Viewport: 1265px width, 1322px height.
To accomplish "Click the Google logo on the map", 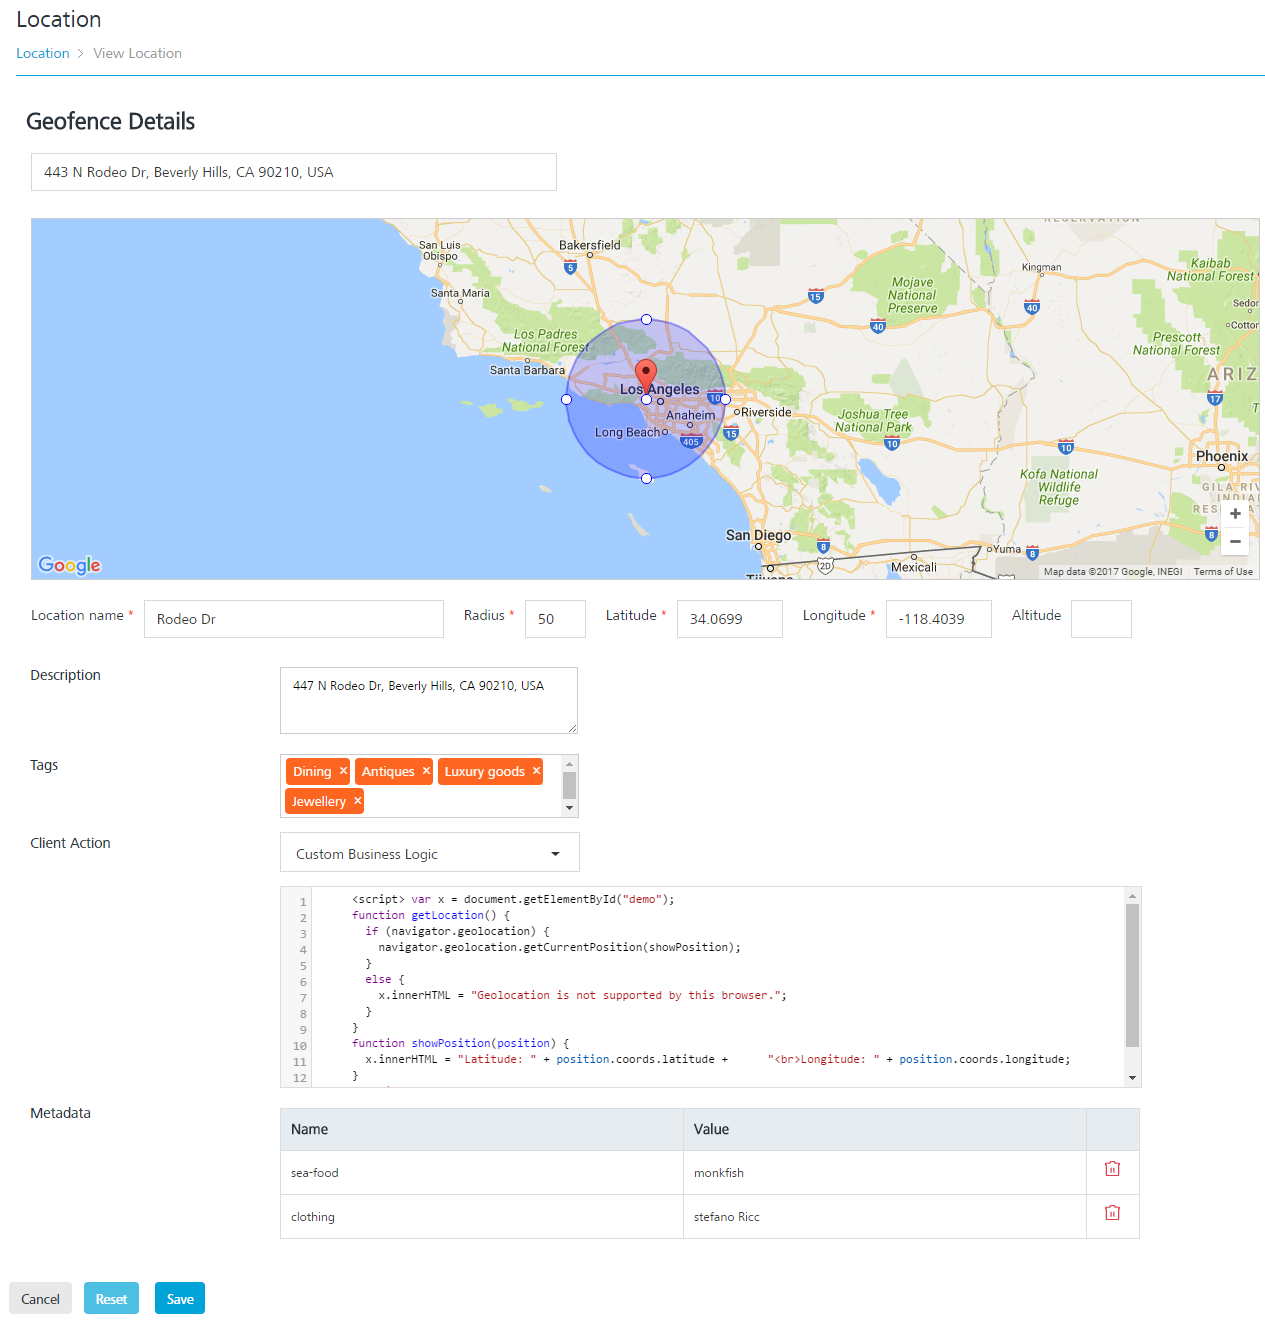I will (x=67, y=565).
